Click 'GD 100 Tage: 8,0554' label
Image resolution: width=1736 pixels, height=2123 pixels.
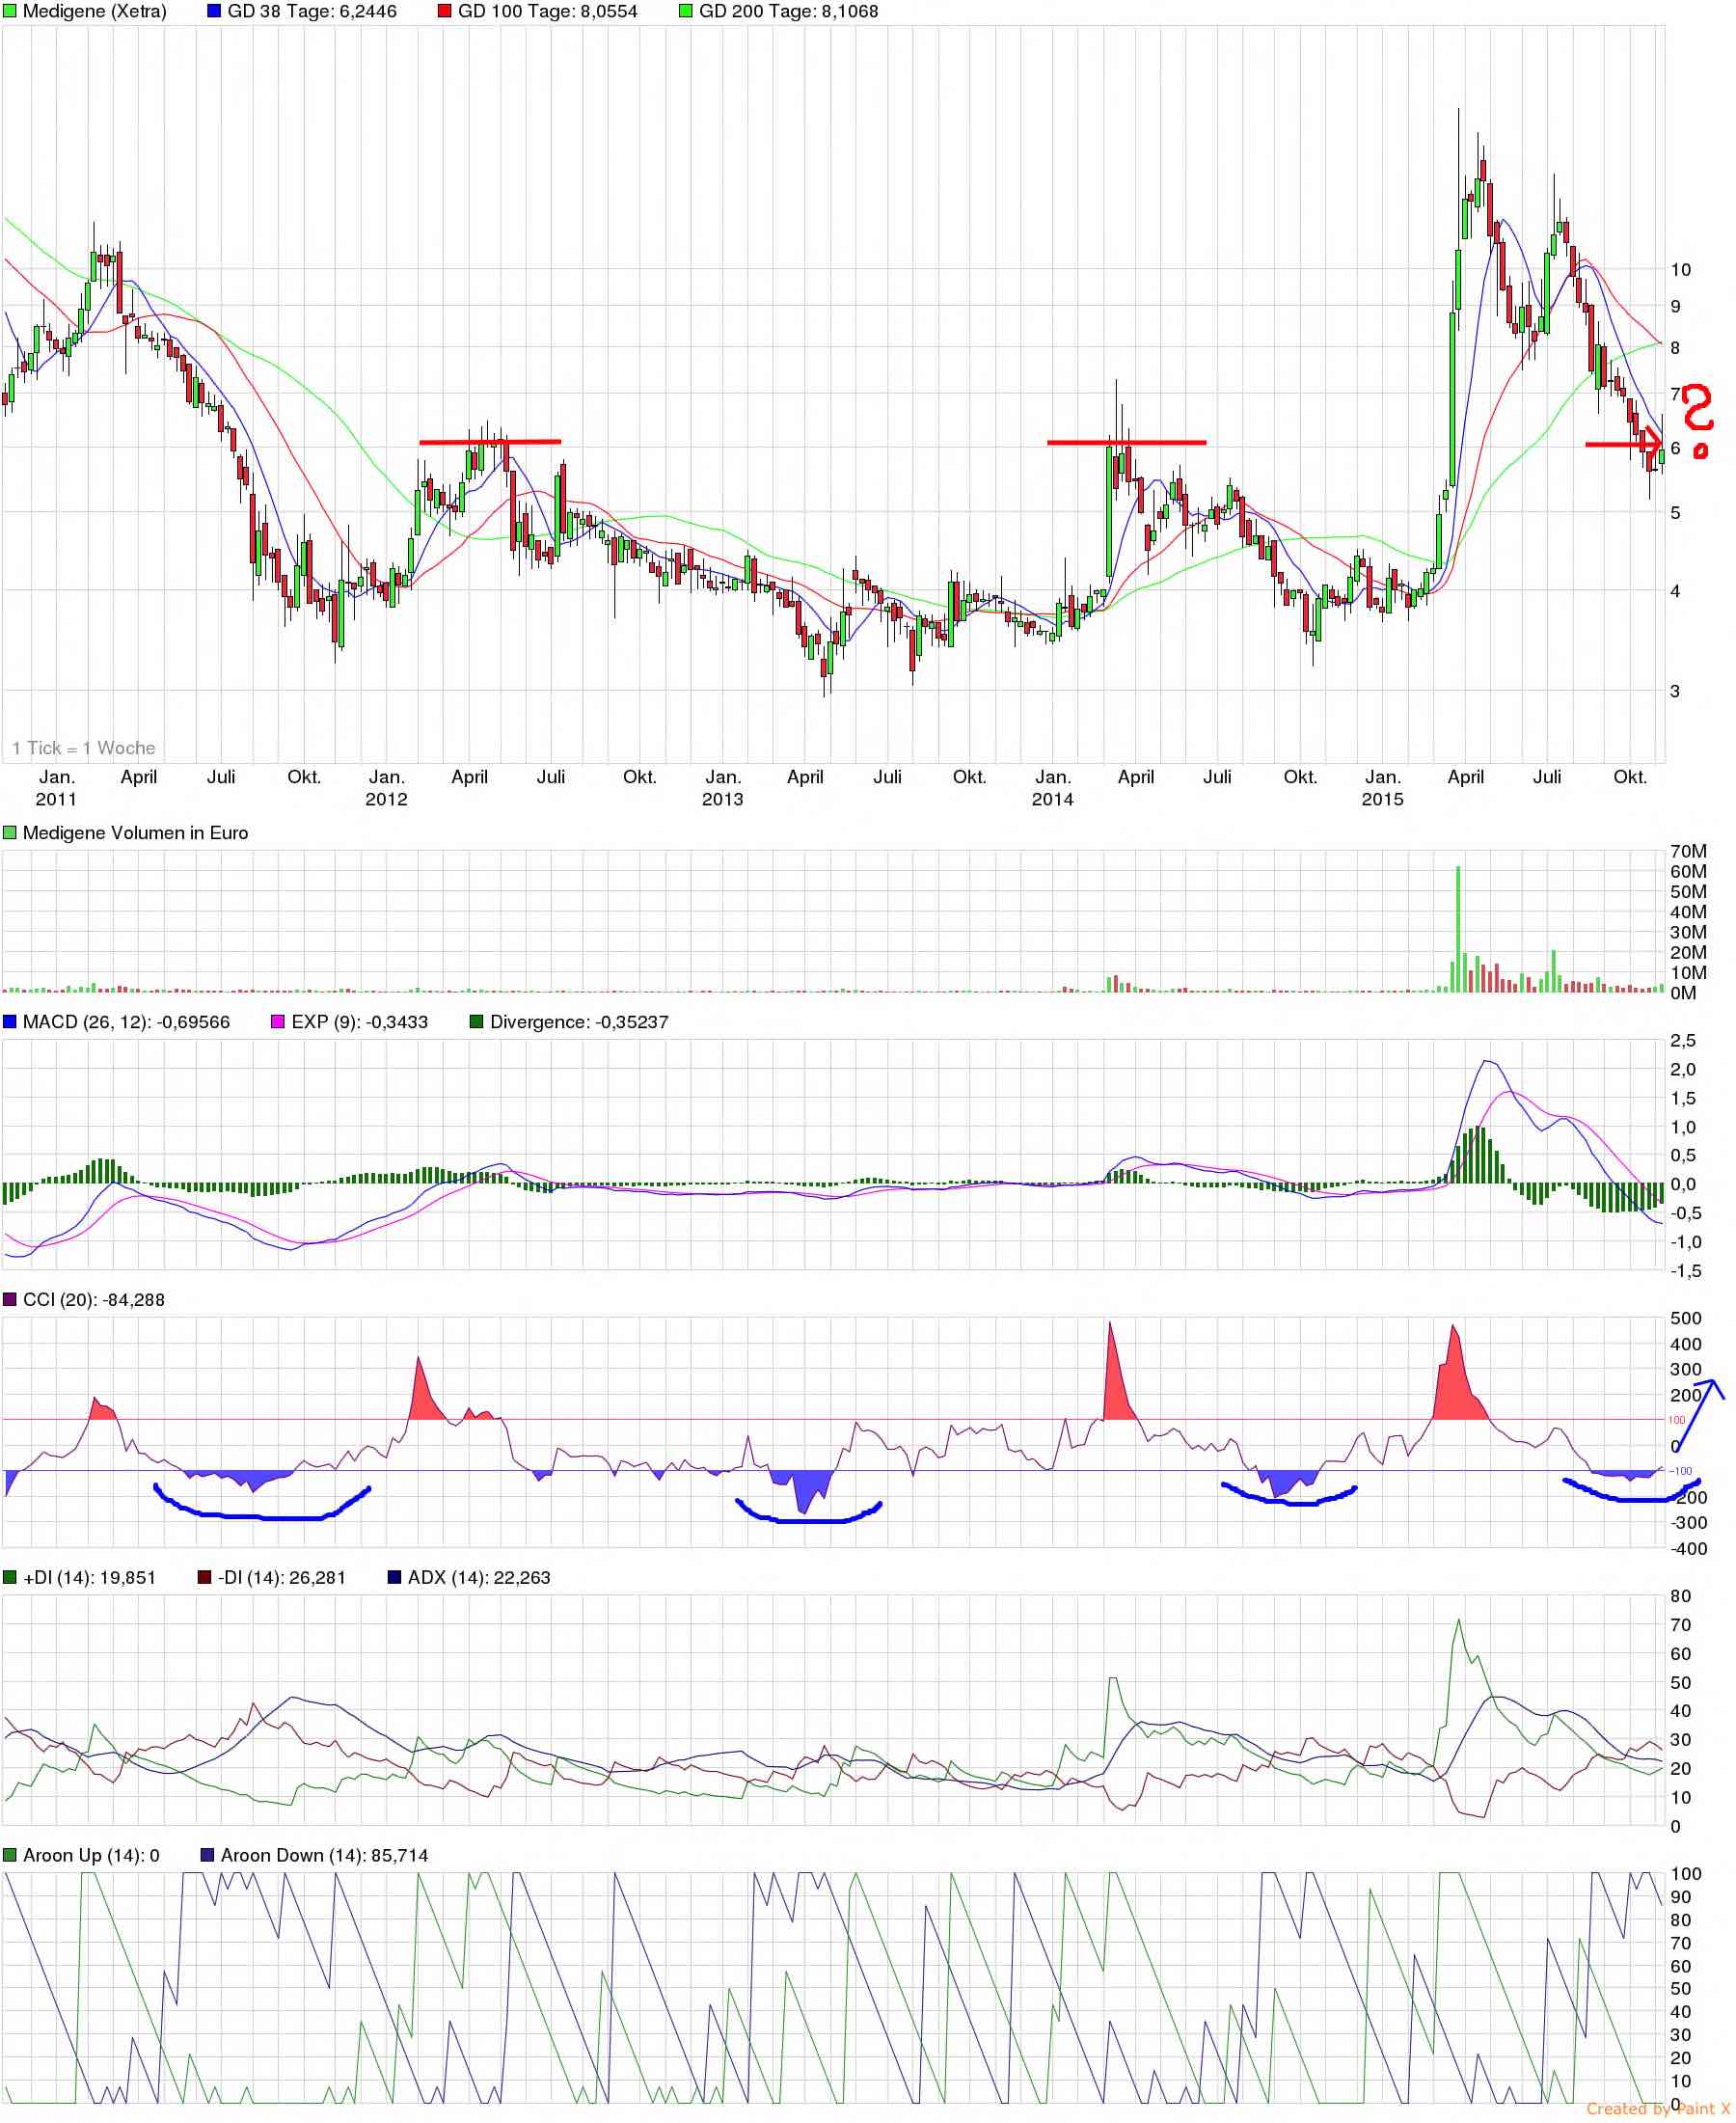pyautogui.click(x=548, y=12)
